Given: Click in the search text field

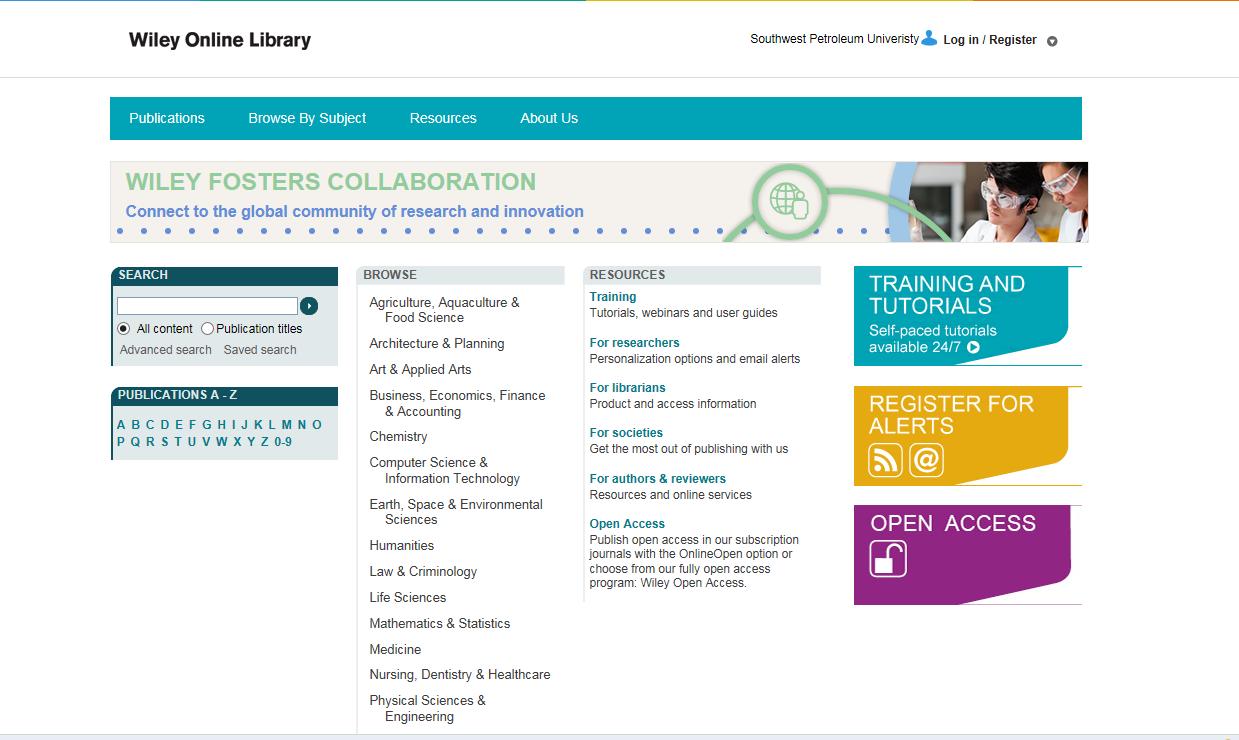Looking at the screenshot, I should point(207,306).
